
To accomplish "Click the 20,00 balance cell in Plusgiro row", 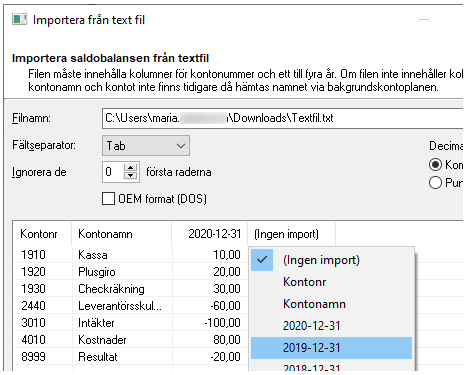I will click(210, 272).
